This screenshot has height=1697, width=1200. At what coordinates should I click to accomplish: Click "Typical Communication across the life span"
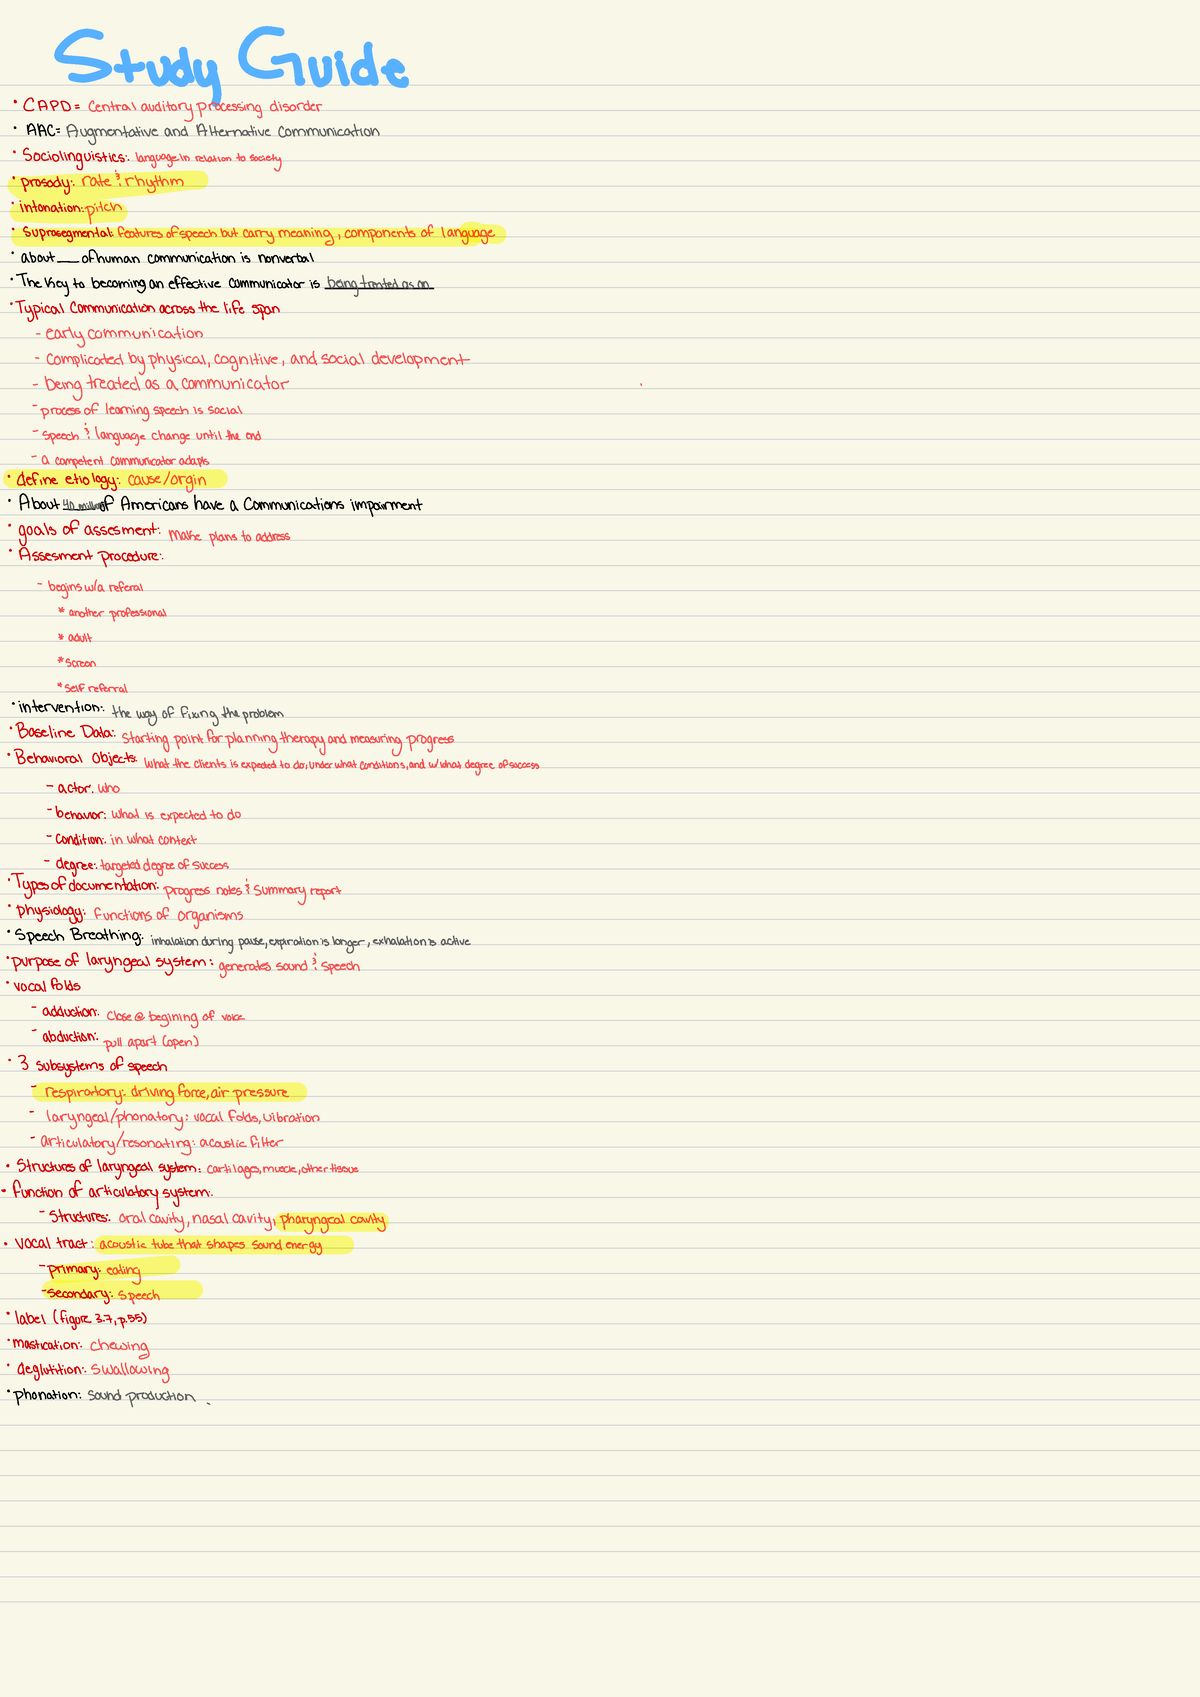147,308
